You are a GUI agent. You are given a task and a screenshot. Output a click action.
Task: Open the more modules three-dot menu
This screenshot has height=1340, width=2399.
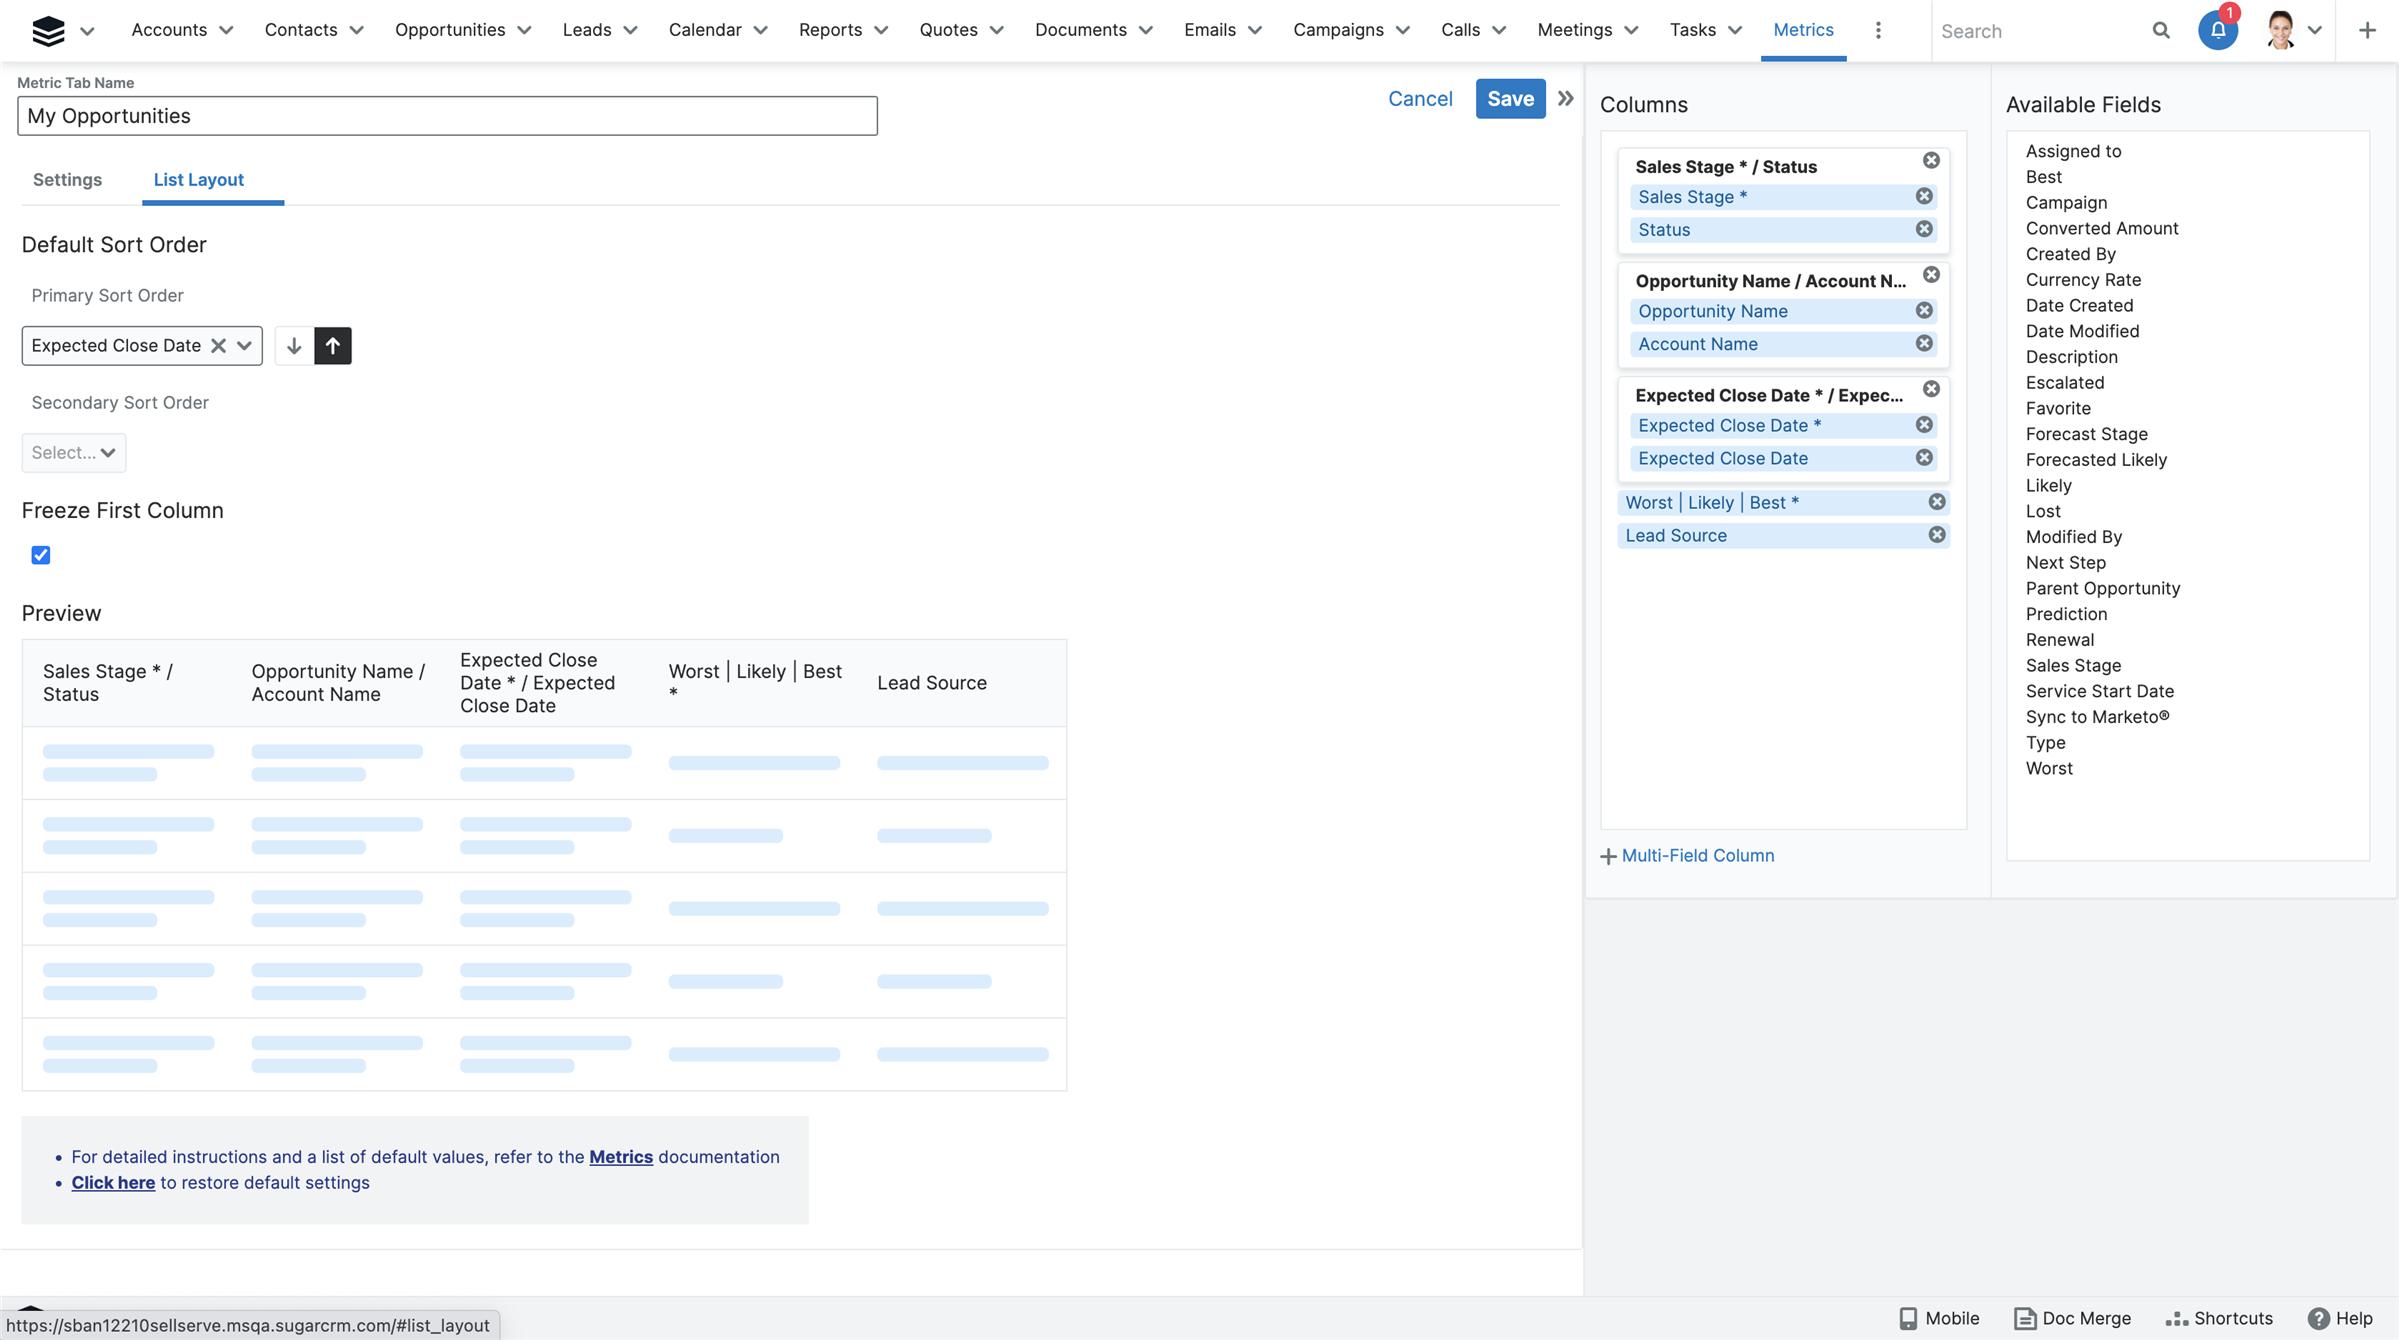point(1878,31)
